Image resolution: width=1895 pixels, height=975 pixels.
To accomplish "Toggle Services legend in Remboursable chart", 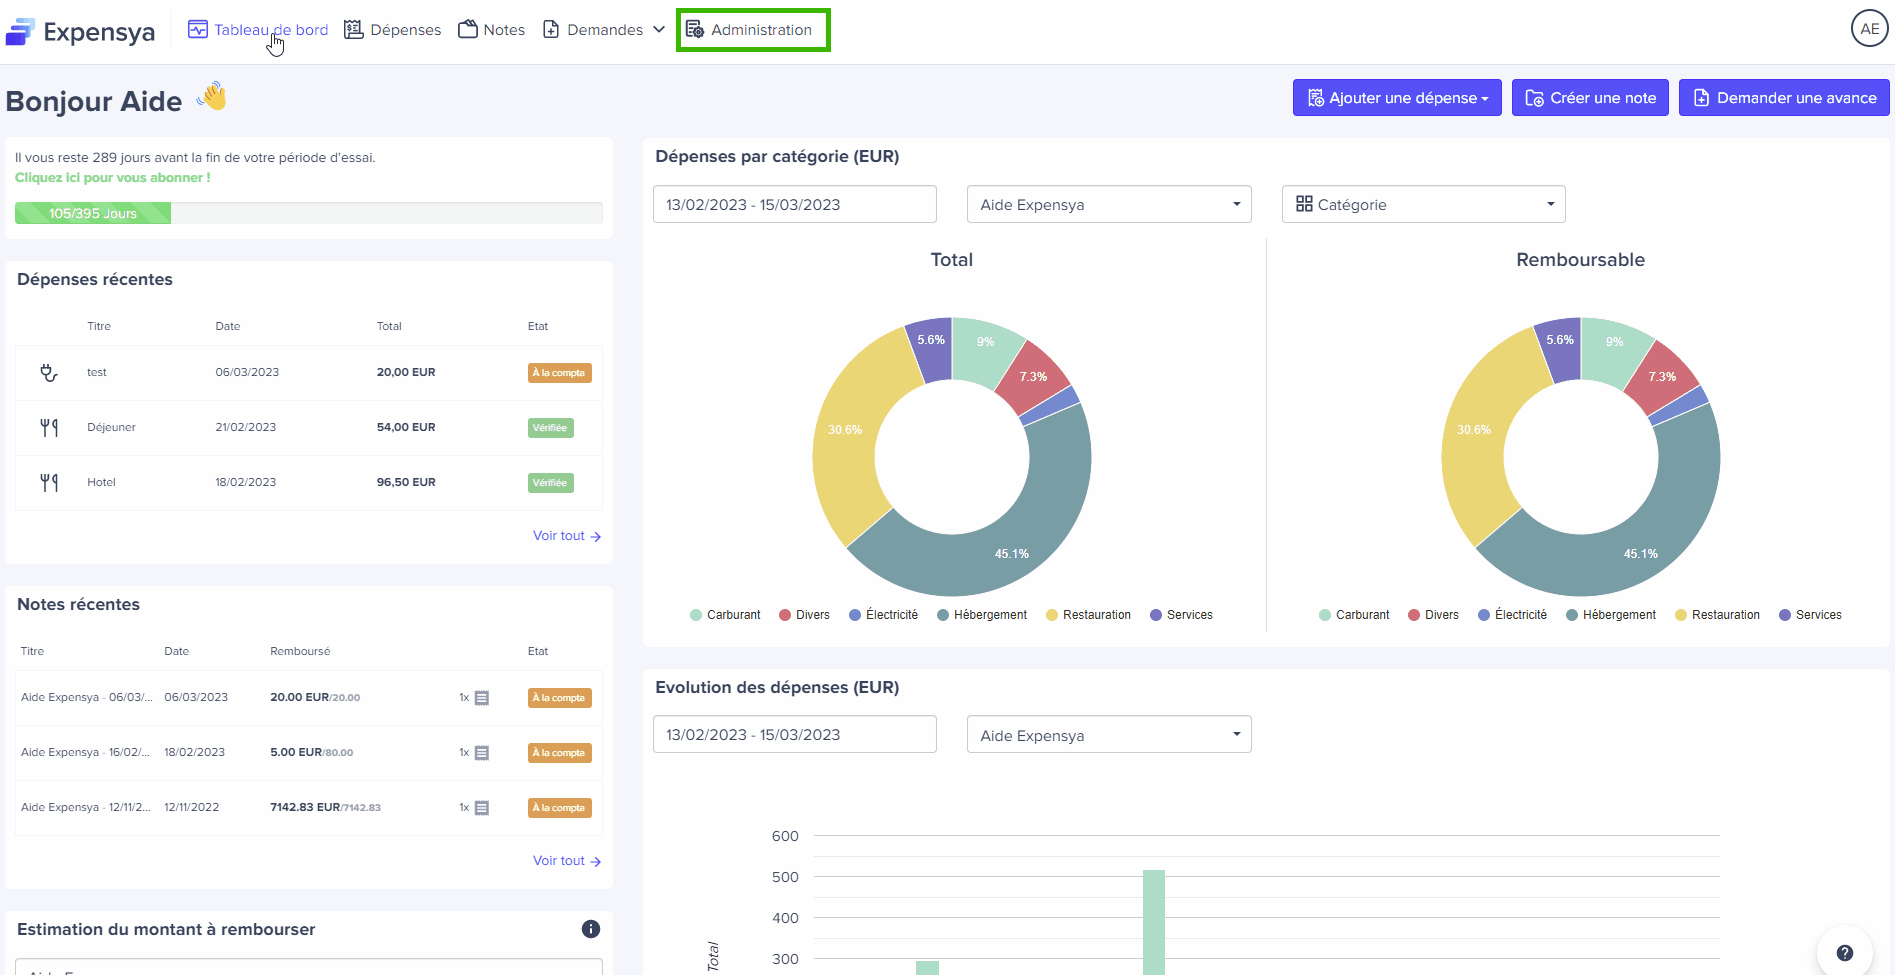I will point(1810,615).
